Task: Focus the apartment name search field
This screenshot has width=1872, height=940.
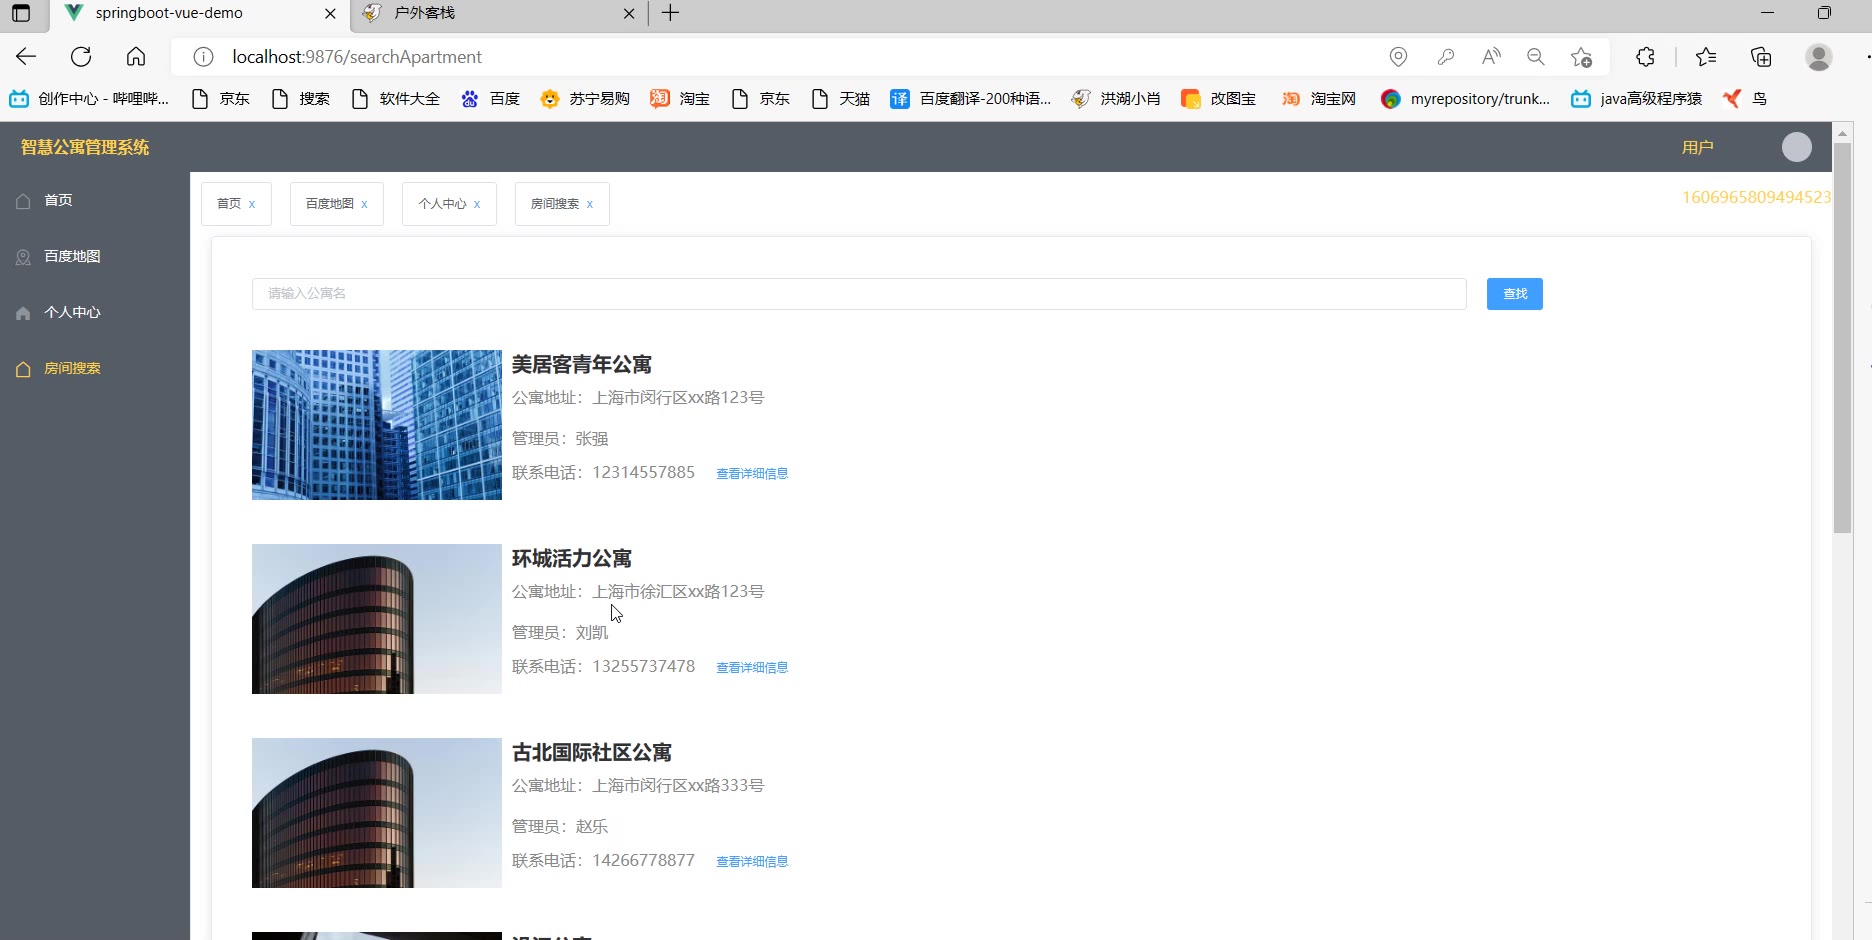Action: coord(859,294)
